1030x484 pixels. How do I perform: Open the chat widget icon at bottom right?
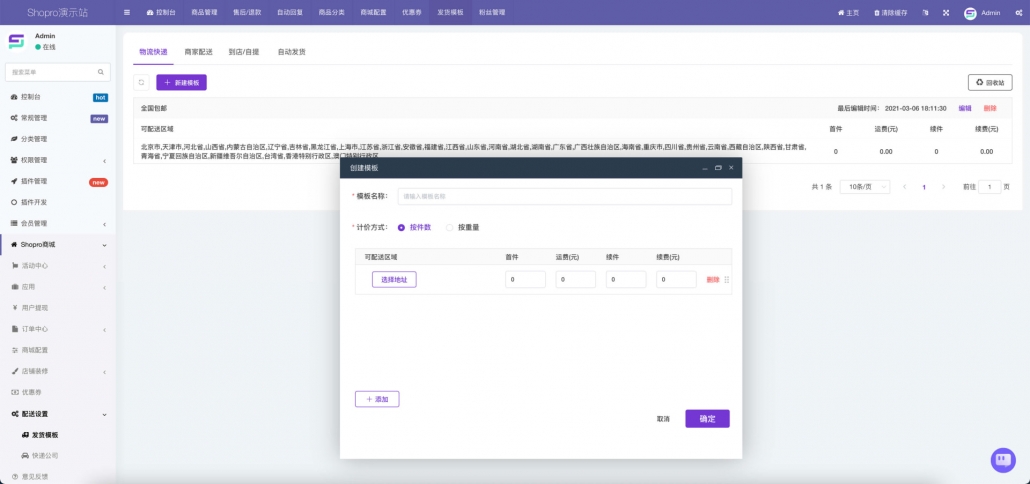click(x=1002, y=460)
